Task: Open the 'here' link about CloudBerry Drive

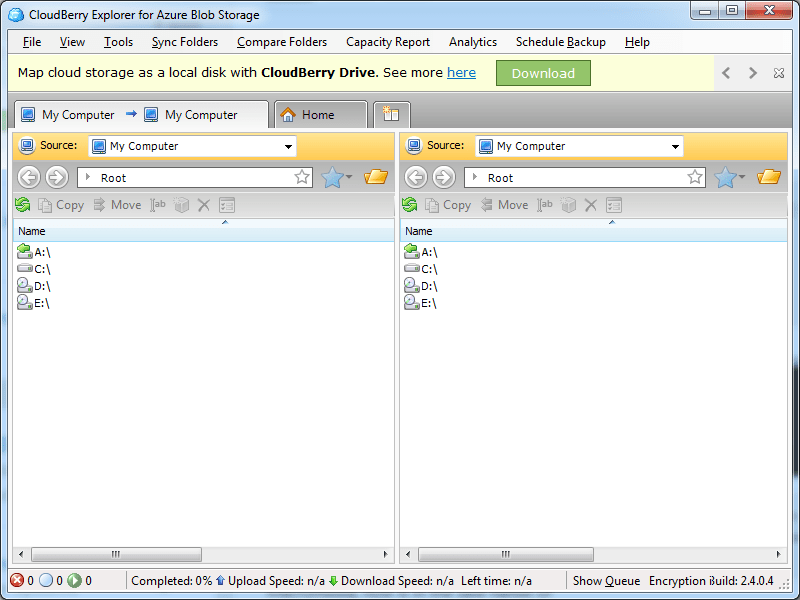Action: (459, 72)
